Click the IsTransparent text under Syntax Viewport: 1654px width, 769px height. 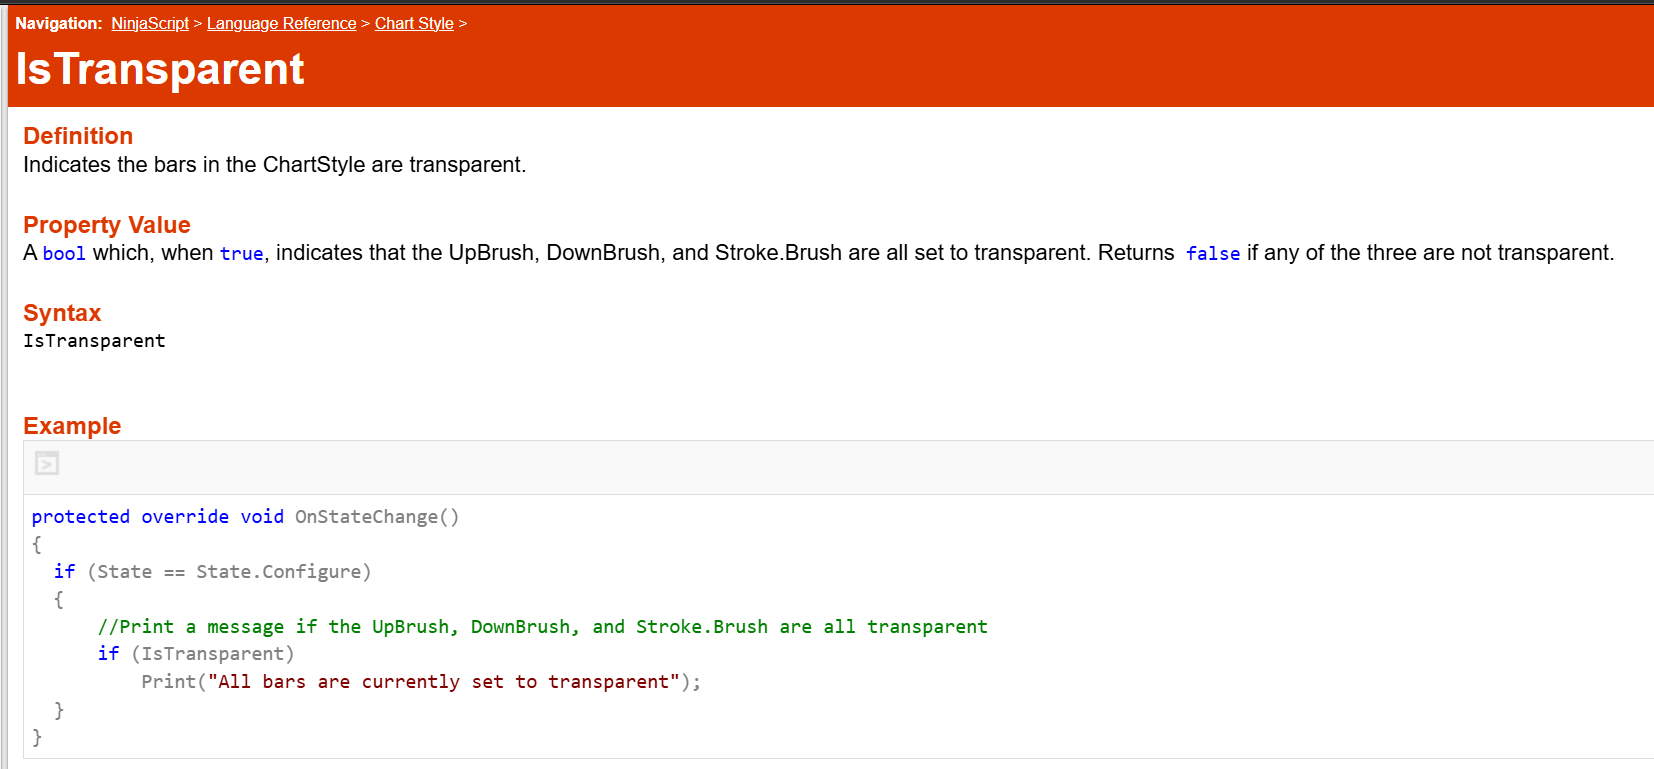tap(94, 341)
